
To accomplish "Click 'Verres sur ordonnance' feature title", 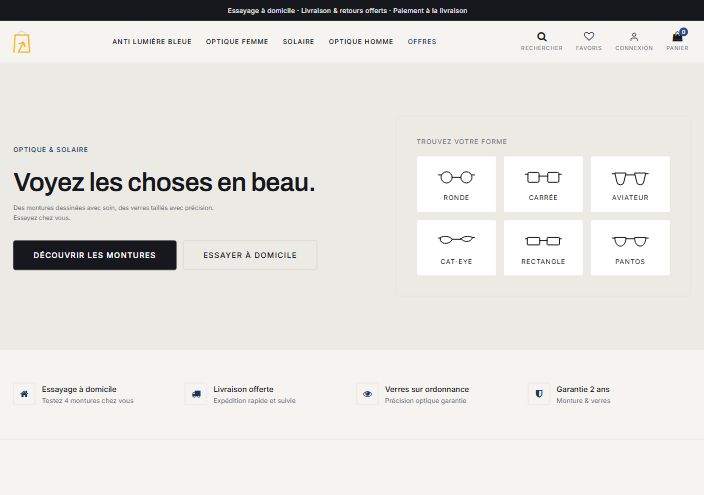I will pos(427,389).
